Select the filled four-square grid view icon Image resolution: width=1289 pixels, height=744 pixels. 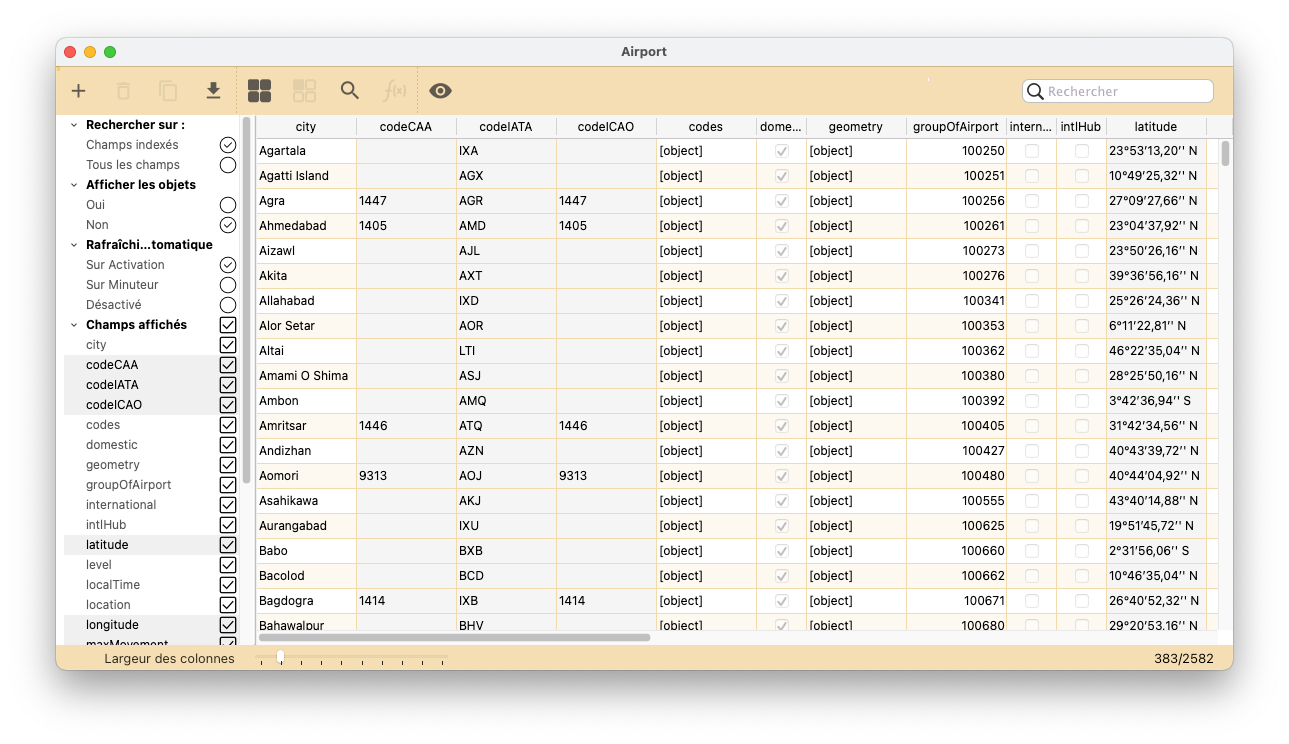click(259, 91)
